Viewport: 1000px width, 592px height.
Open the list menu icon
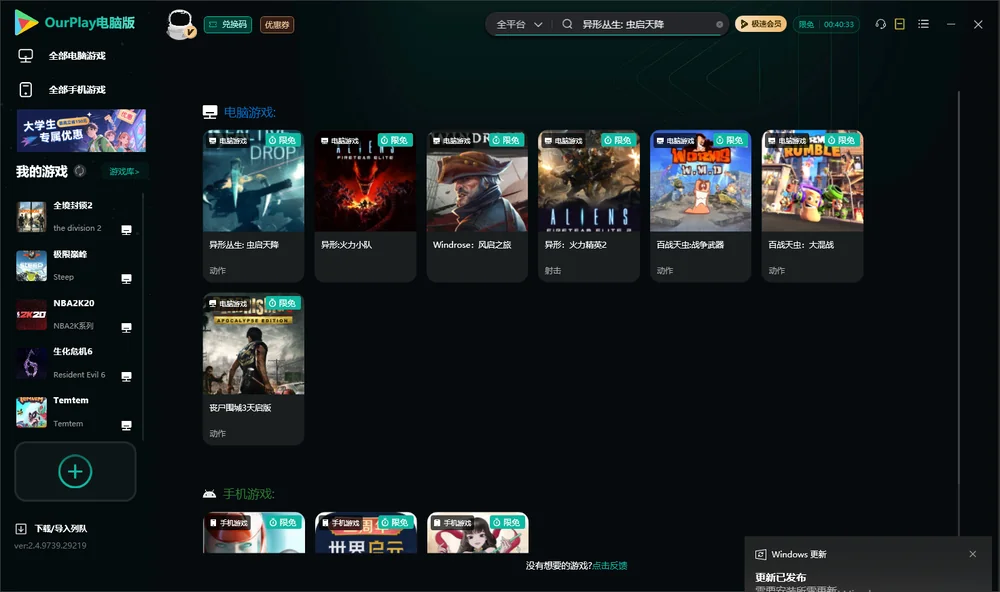coord(923,24)
